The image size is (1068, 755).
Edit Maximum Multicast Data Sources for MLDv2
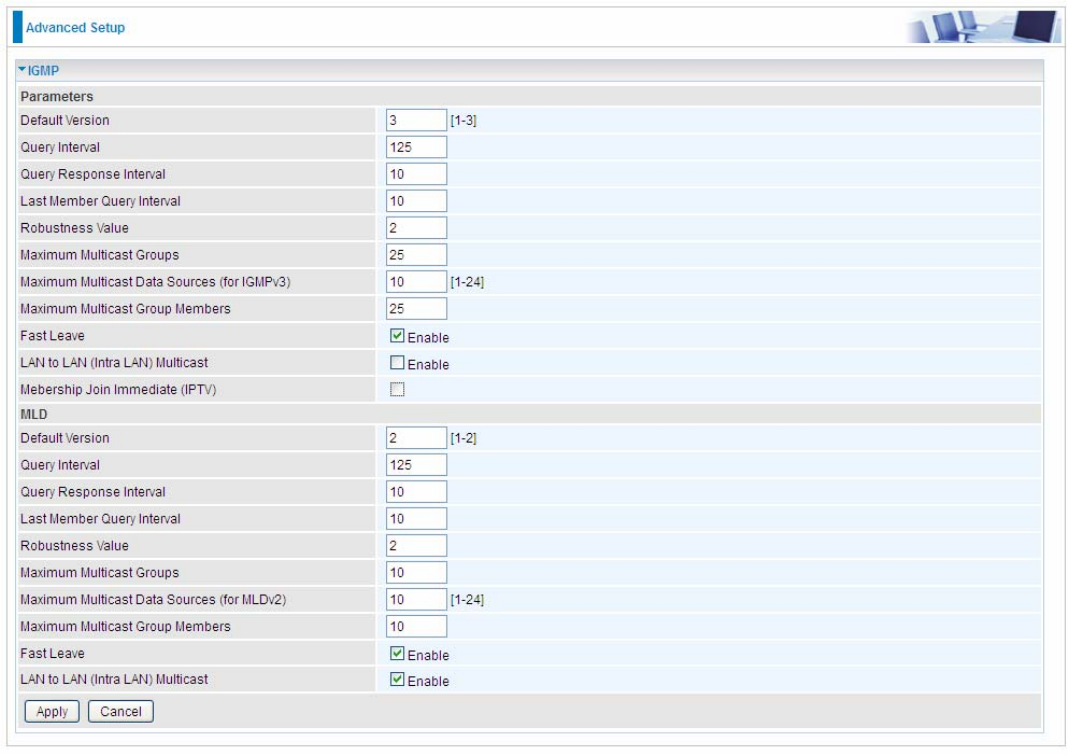point(416,599)
